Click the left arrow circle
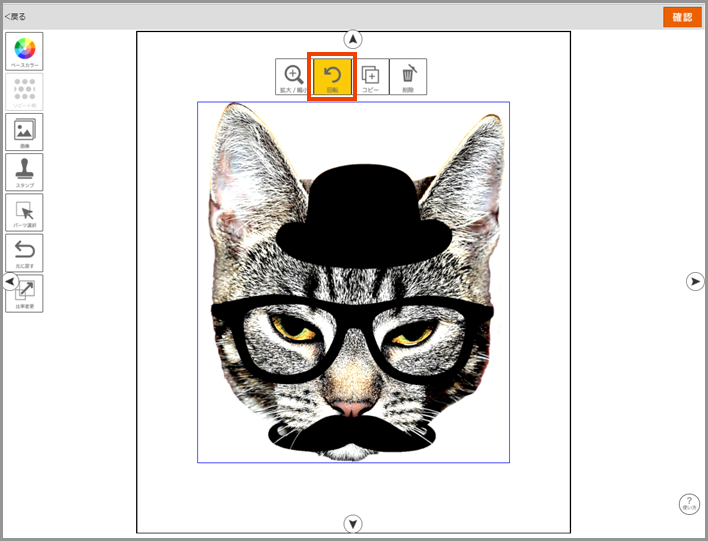This screenshot has width=708, height=541. [x=10, y=281]
